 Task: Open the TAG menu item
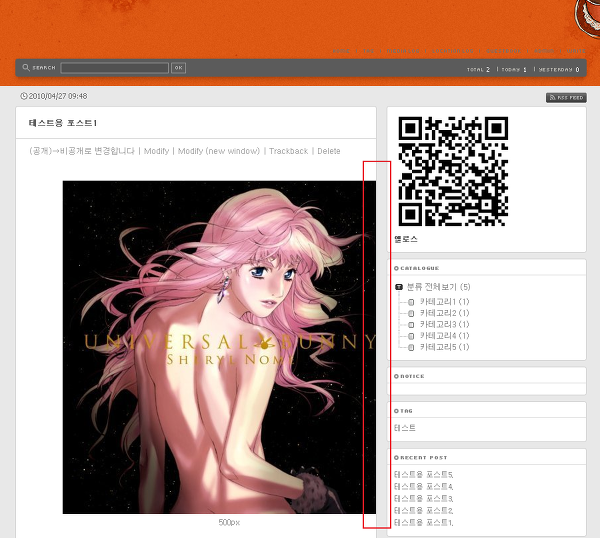point(368,51)
